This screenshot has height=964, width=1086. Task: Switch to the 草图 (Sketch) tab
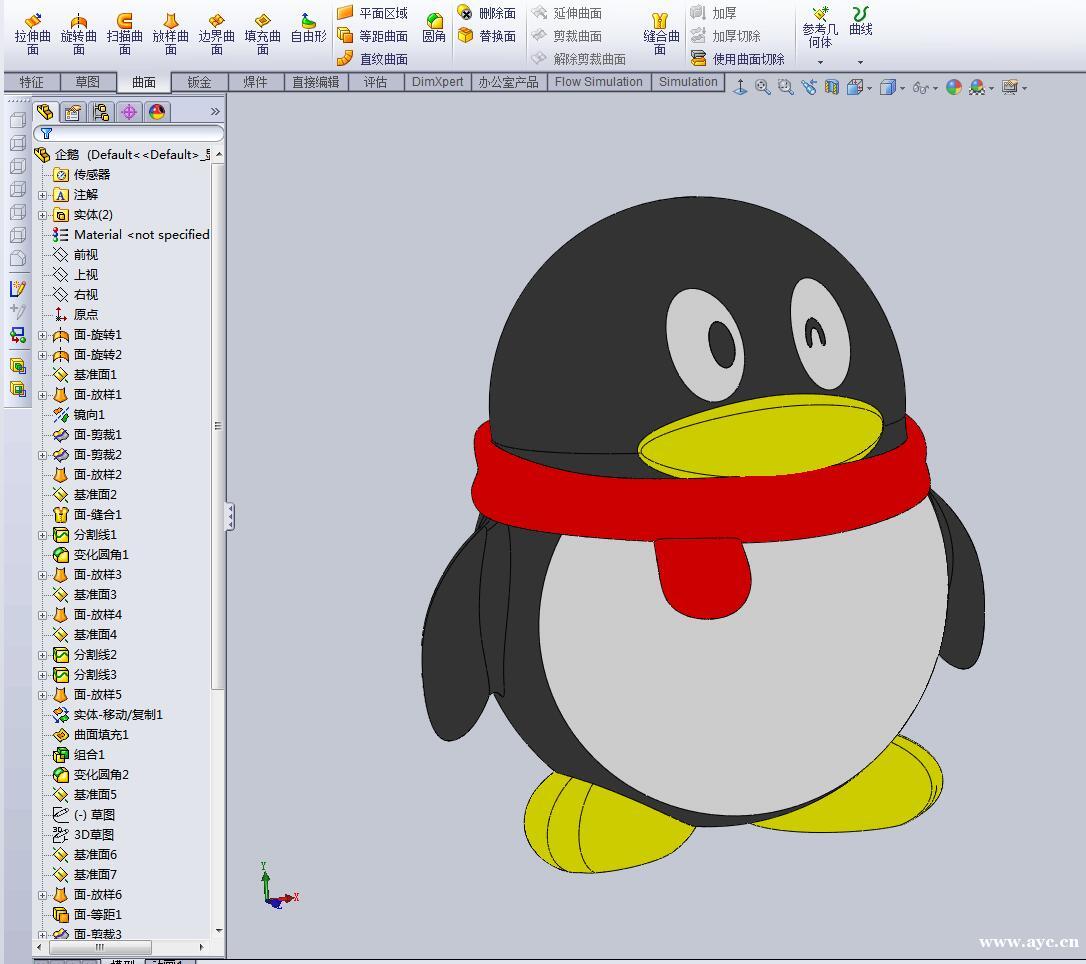pos(87,82)
